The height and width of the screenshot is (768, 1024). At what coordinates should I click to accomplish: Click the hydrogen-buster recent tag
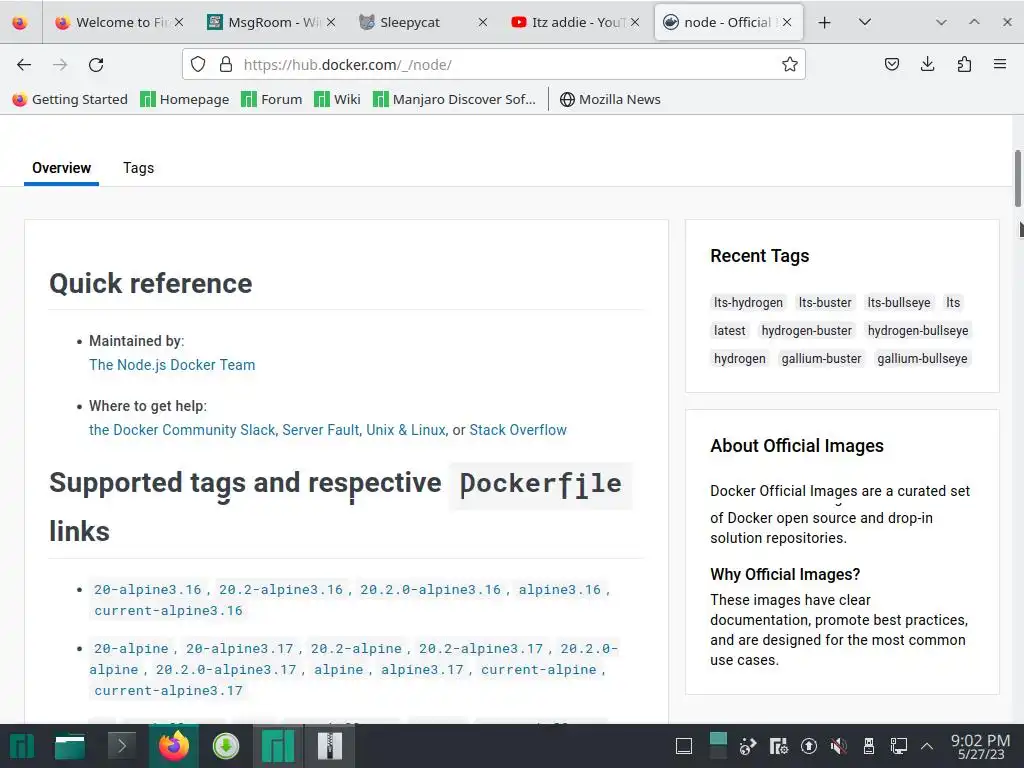[x=807, y=330]
